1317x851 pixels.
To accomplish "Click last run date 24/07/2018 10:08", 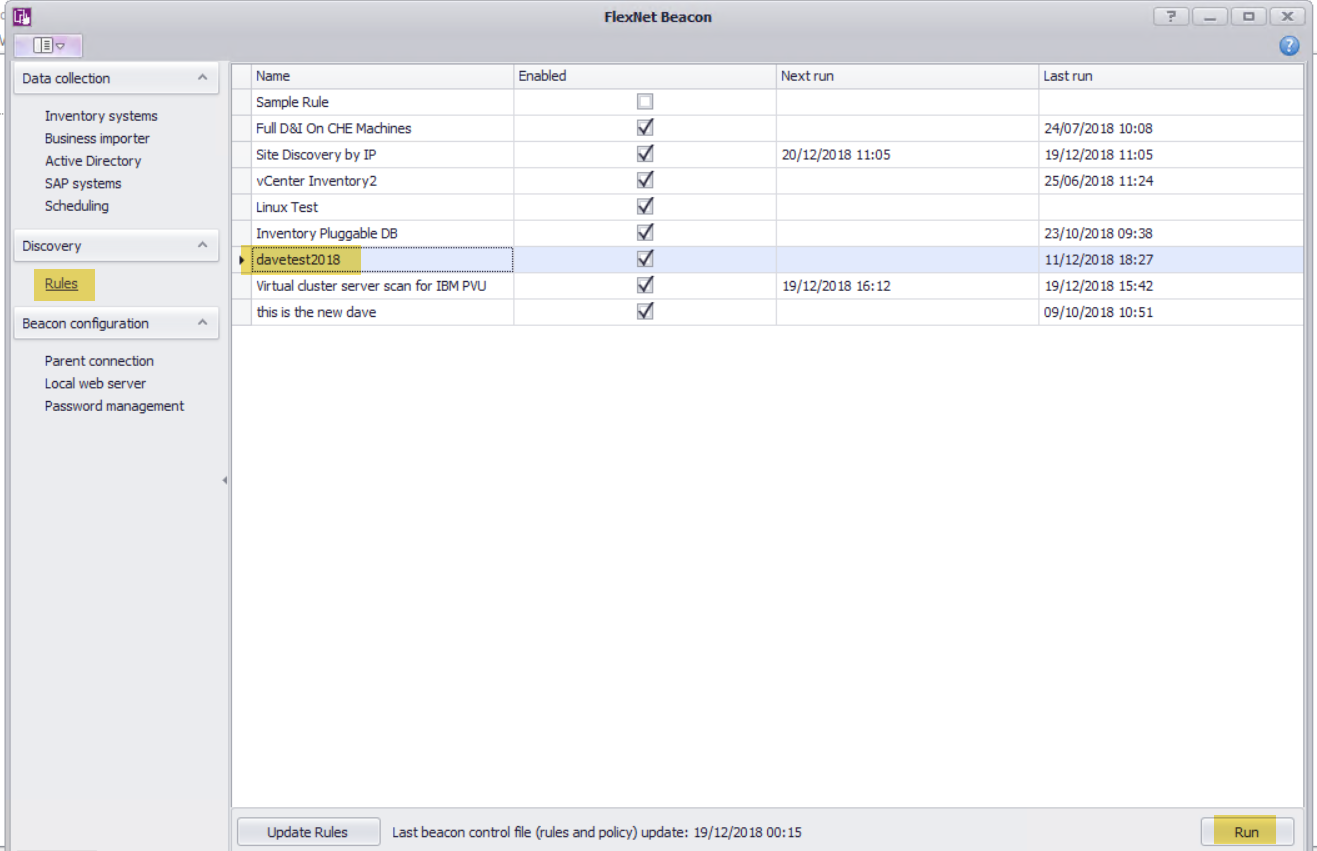I will [1098, 128].
